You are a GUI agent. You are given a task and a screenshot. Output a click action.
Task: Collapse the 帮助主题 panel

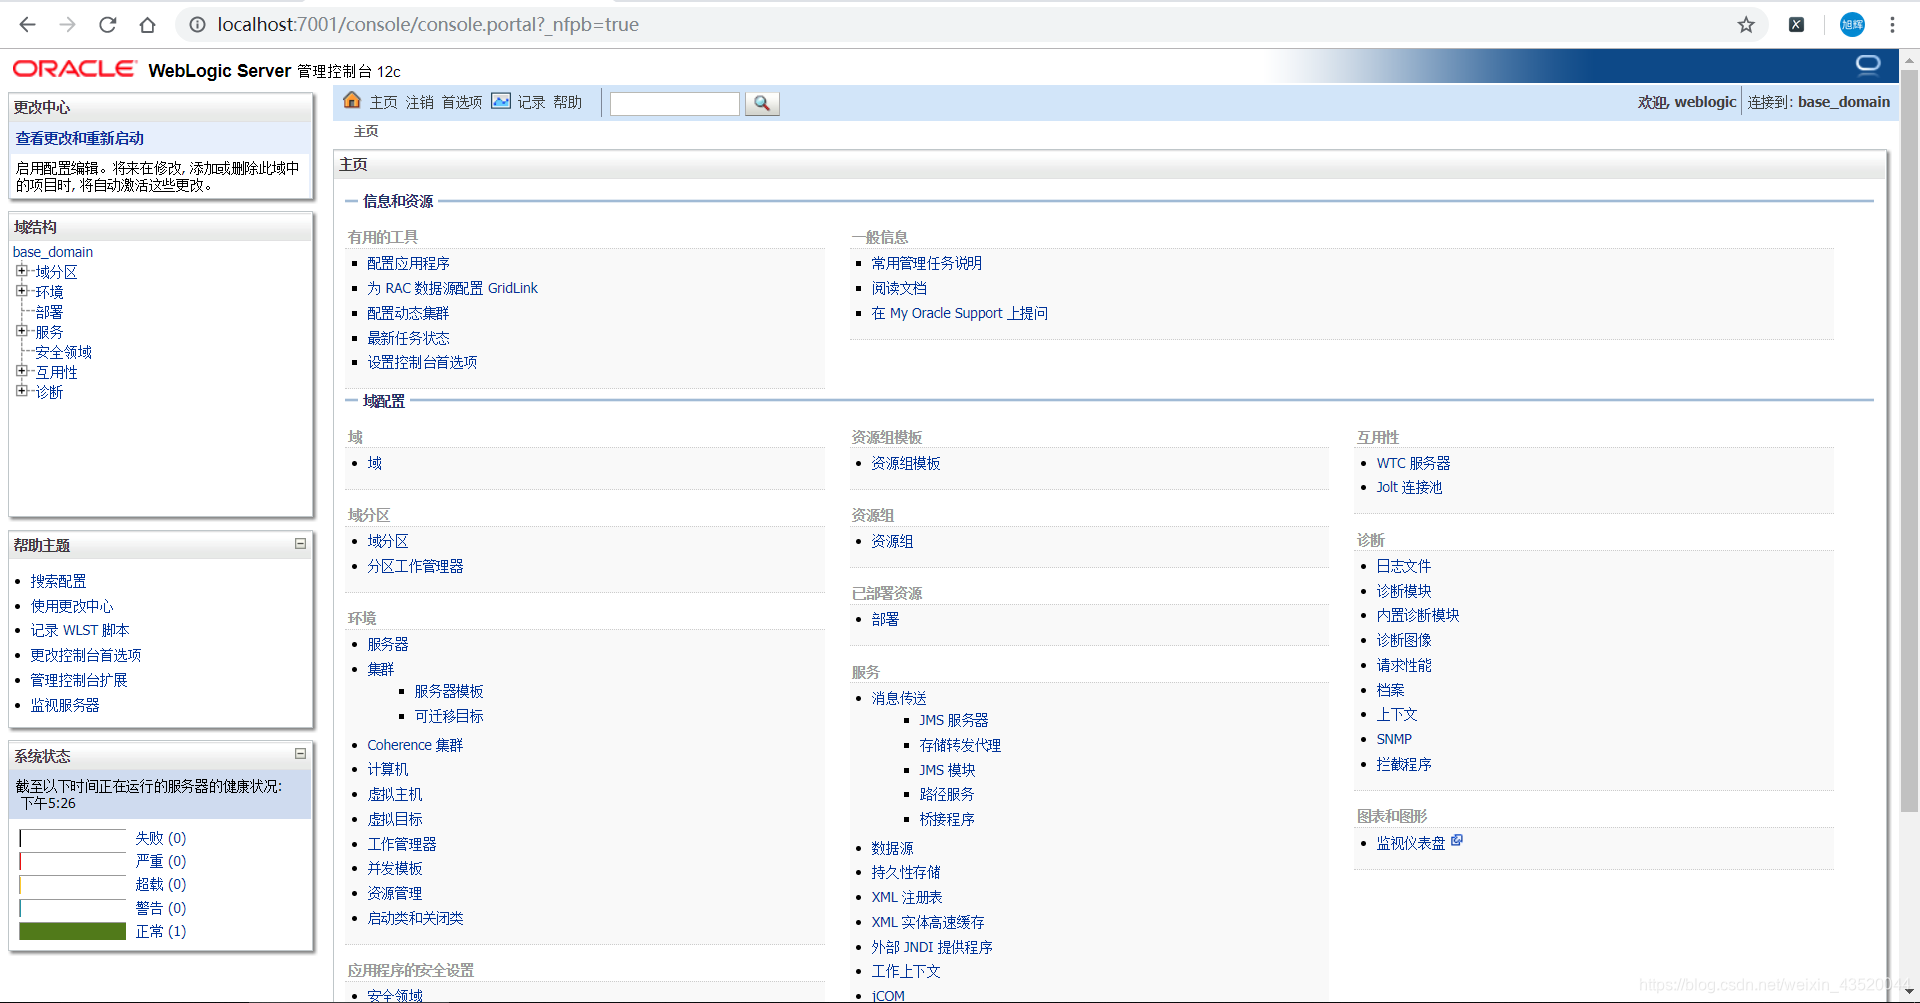pyautogui.click(x=300, y=543)
